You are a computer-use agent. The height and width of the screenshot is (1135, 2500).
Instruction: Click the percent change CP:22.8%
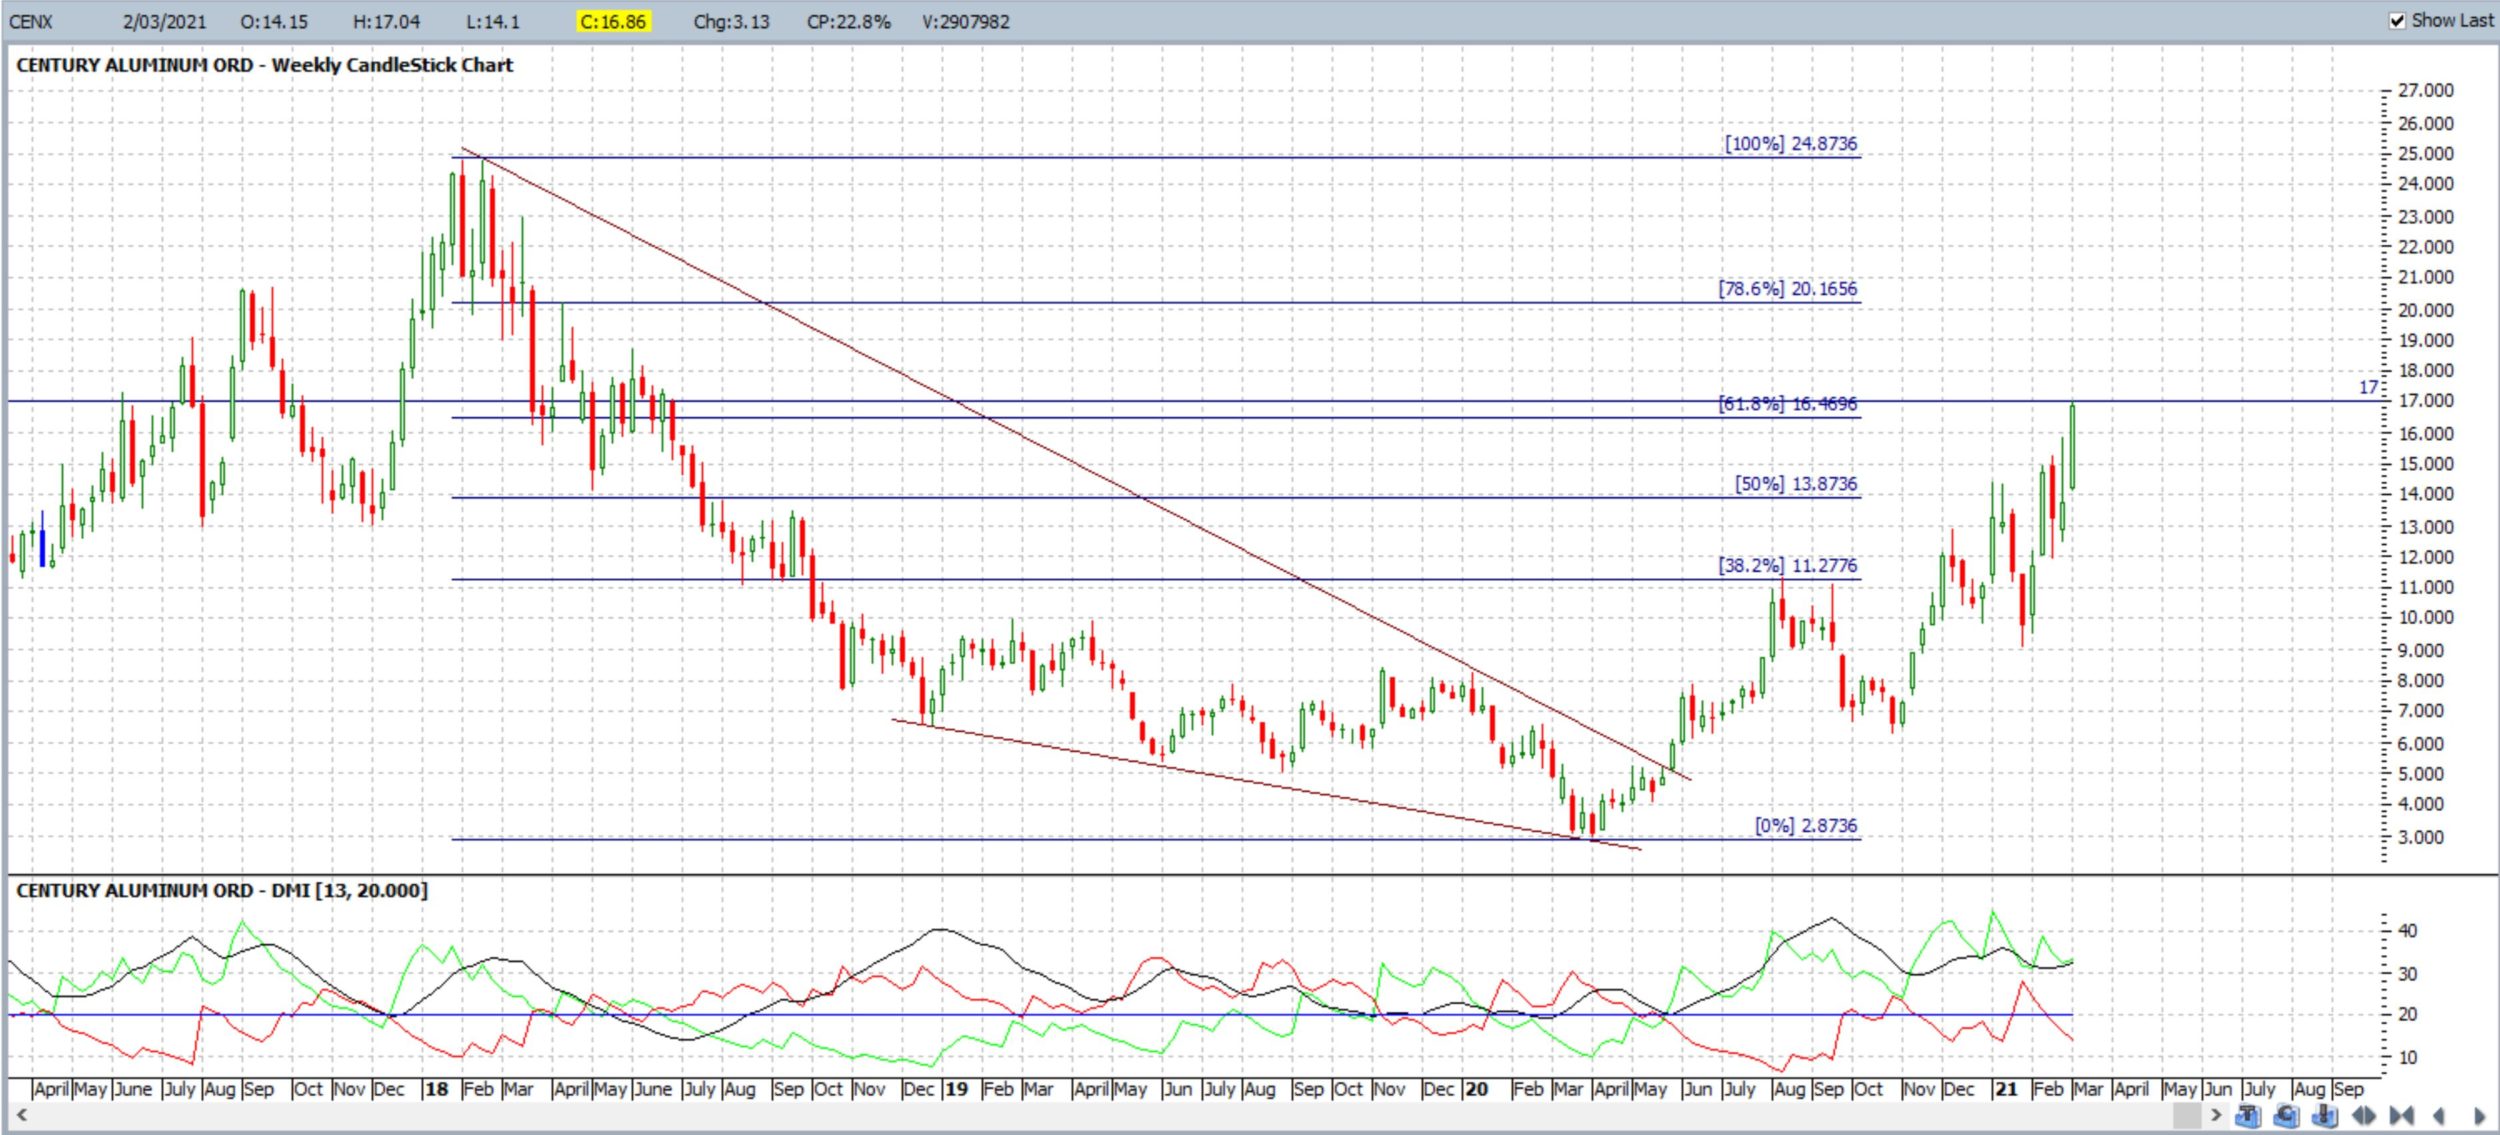(848, 21)
